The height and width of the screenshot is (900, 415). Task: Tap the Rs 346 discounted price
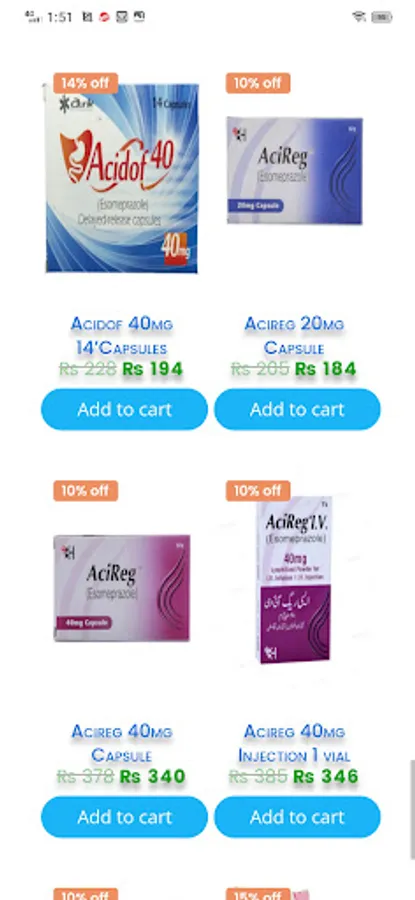pos(325,777)
